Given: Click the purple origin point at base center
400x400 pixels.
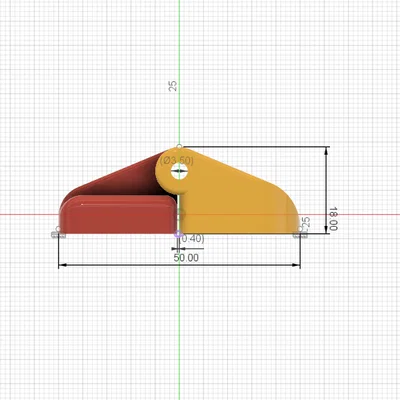Looking at the screenshot, I should (179, 234).
